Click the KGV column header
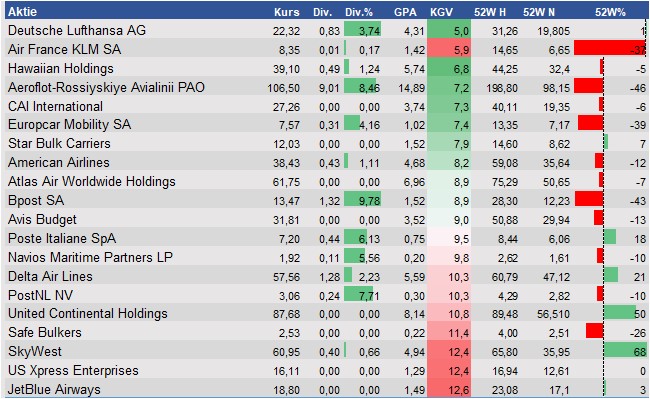Image resolution: width=650 pixels, height=399 pixels. (441, 12)
